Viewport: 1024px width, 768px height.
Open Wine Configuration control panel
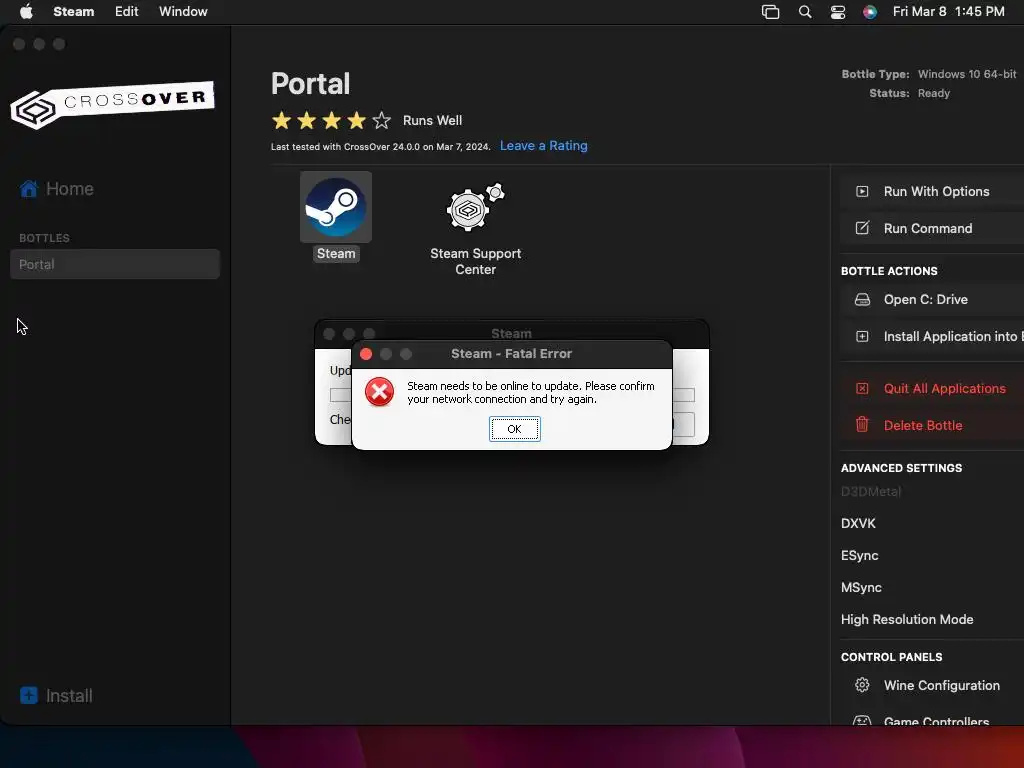point(941,685)
